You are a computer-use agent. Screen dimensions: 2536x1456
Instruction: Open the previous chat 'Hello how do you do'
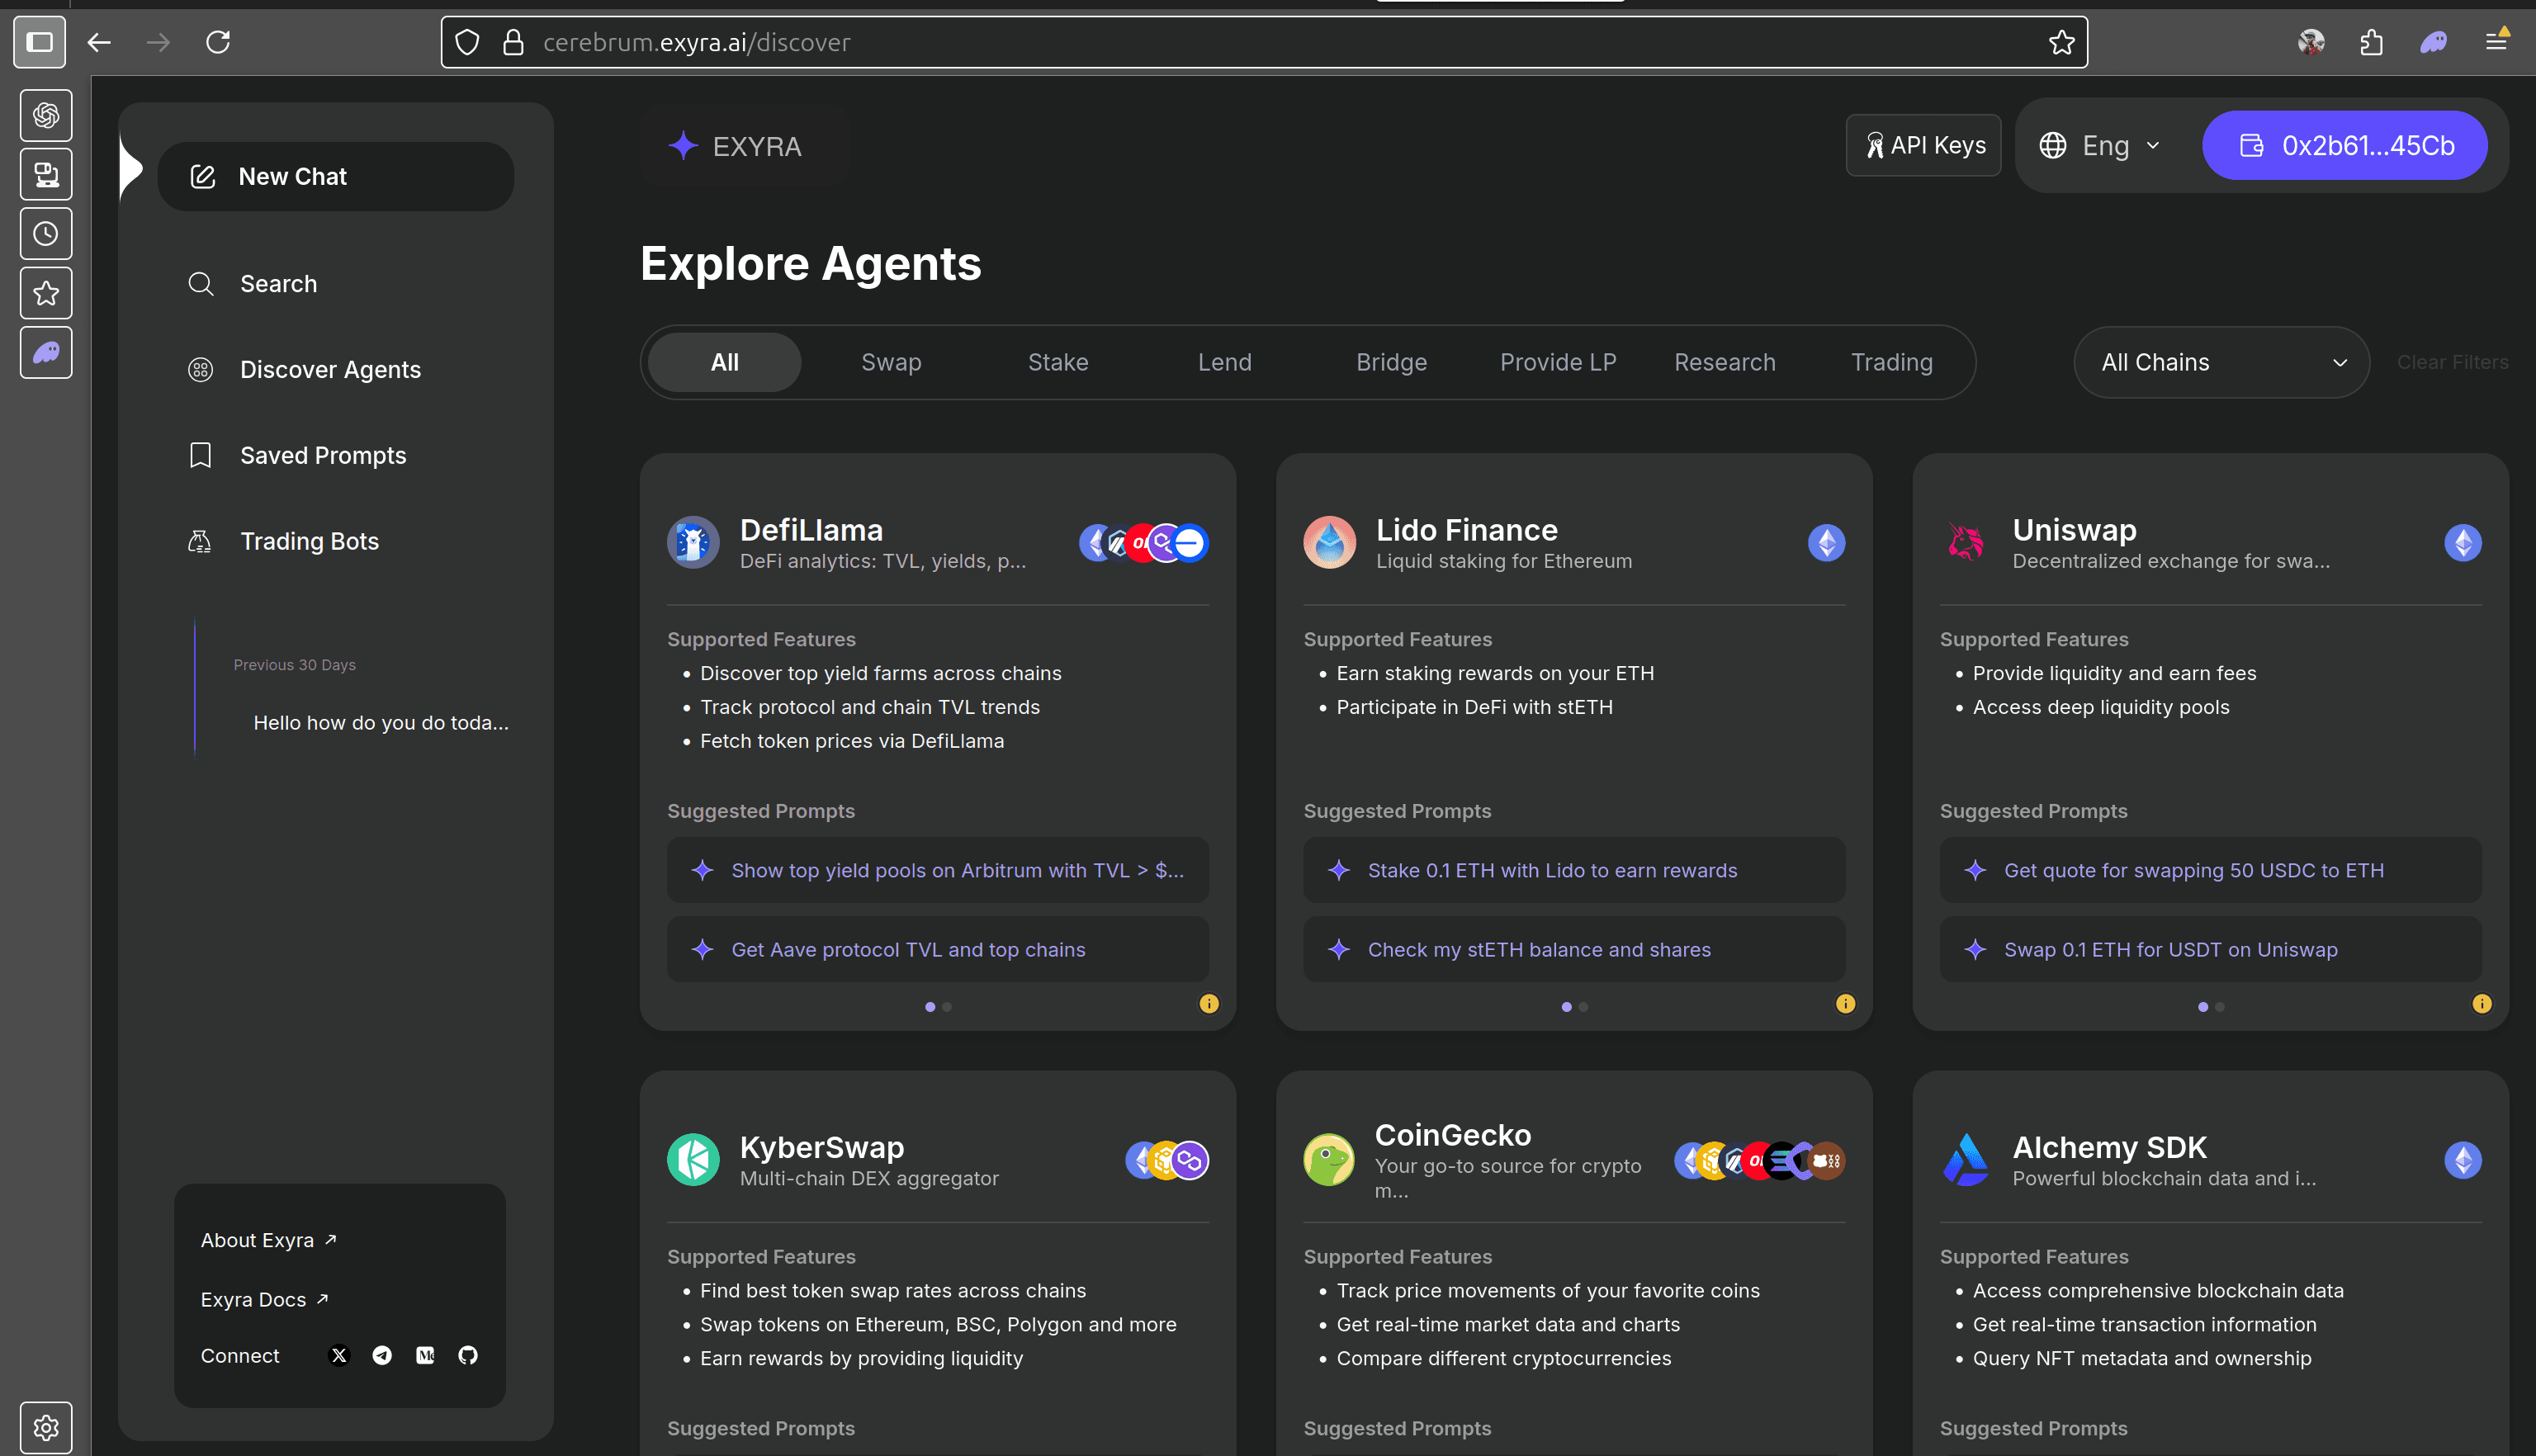pos(381,722)
